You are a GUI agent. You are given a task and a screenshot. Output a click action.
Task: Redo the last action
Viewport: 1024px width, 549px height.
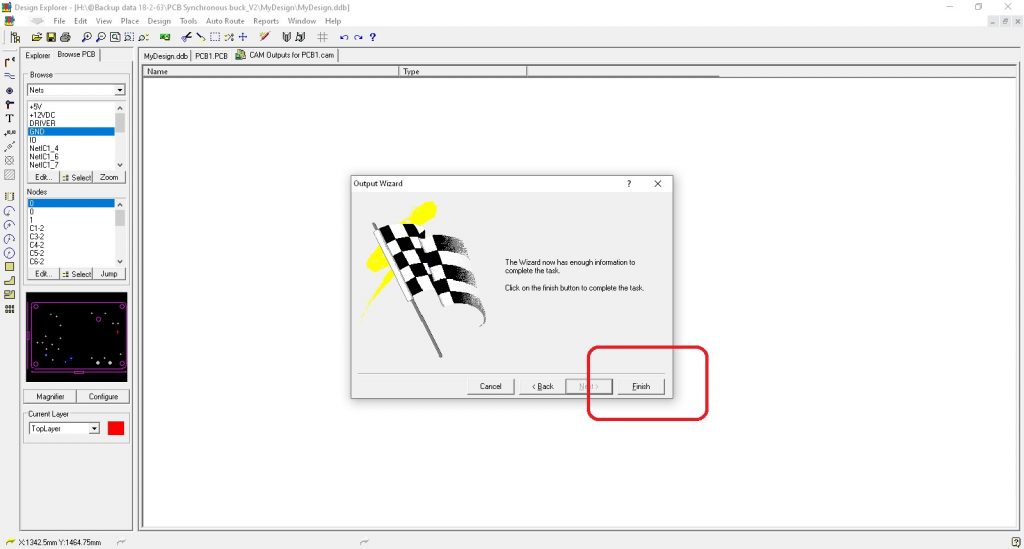358,37
